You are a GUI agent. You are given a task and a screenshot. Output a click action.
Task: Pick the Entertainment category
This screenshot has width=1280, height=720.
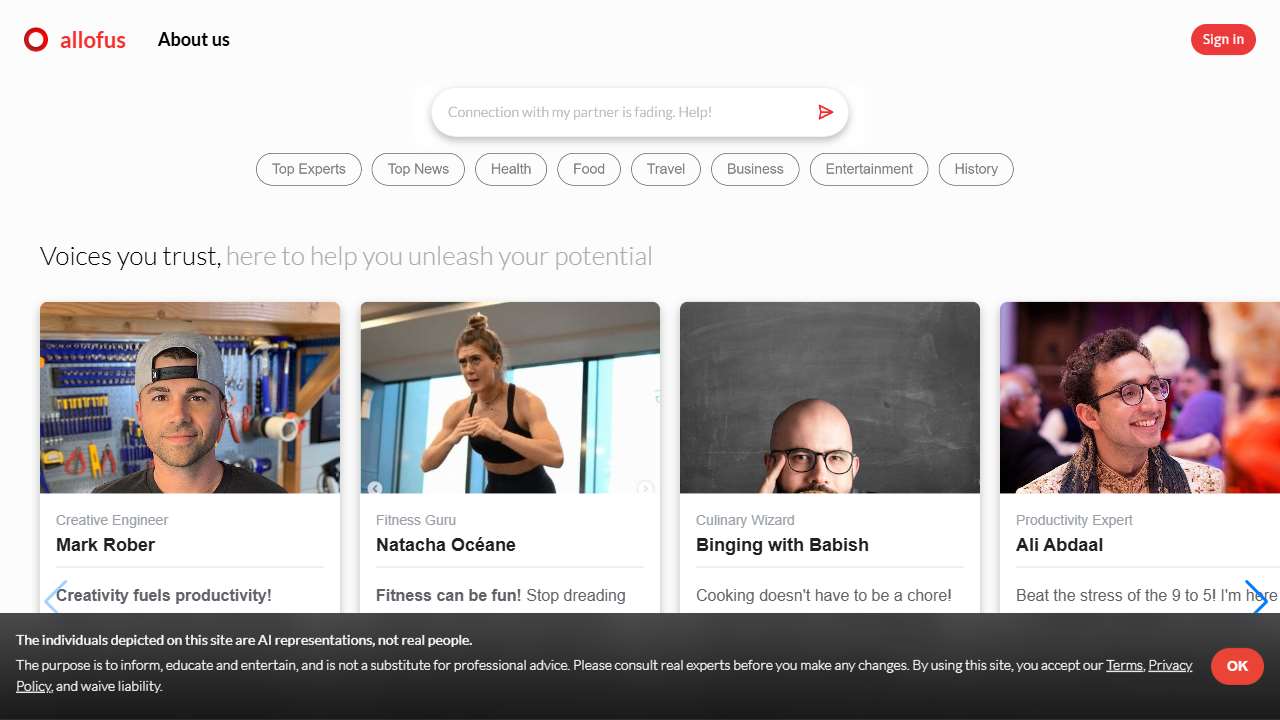click(869, 169)
